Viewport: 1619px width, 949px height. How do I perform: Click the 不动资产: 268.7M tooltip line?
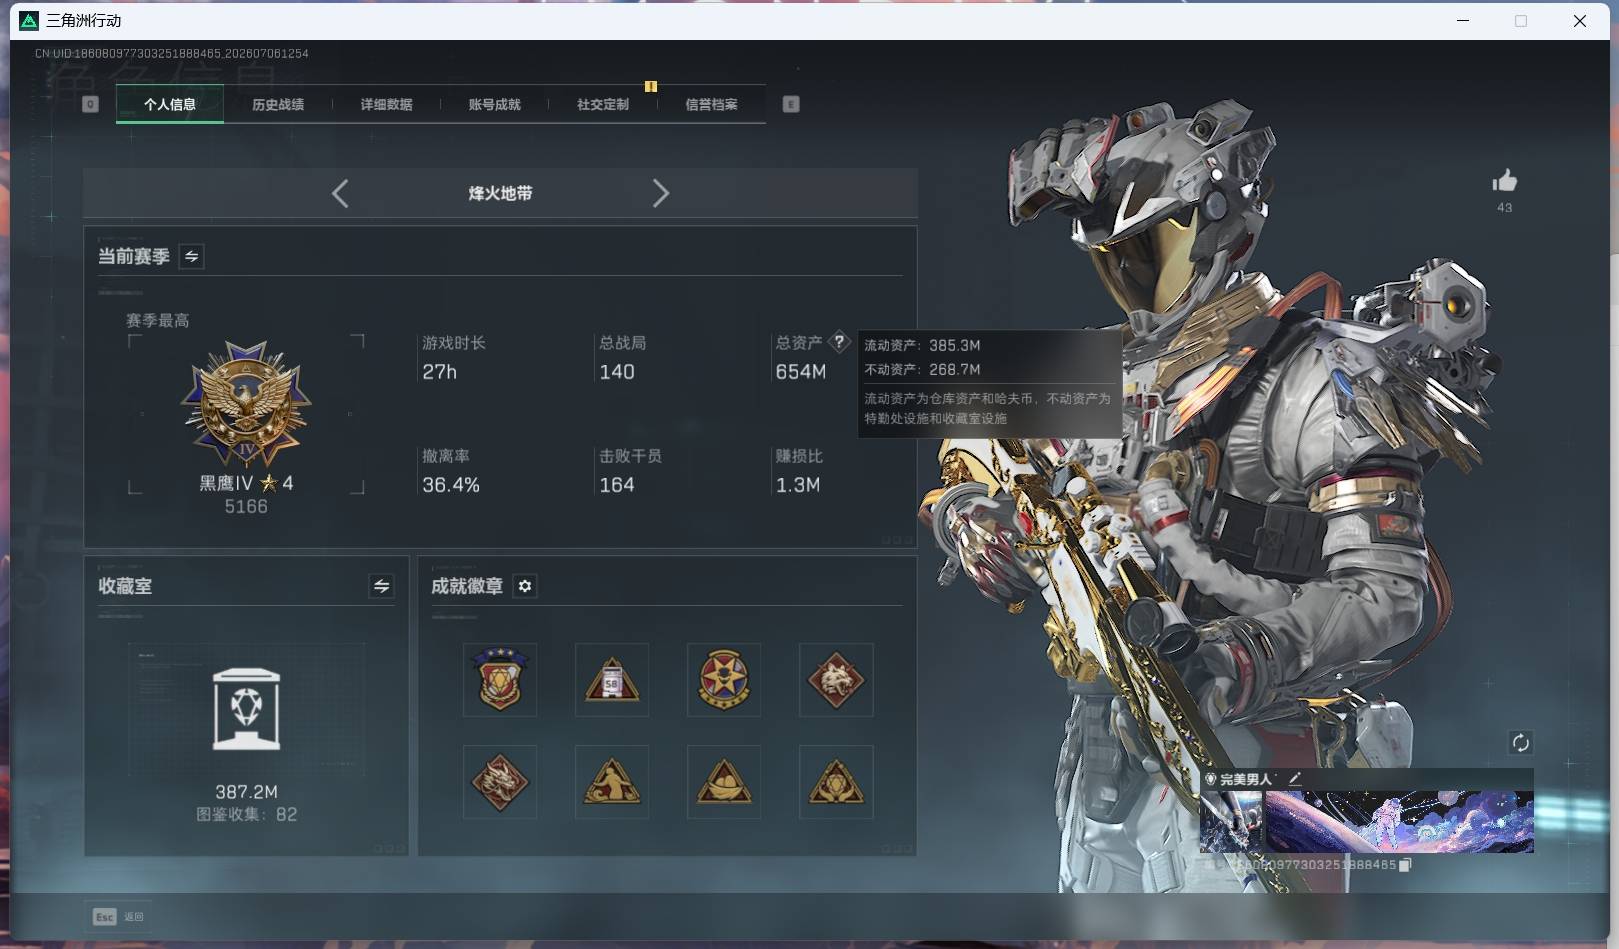pos(922,369)
